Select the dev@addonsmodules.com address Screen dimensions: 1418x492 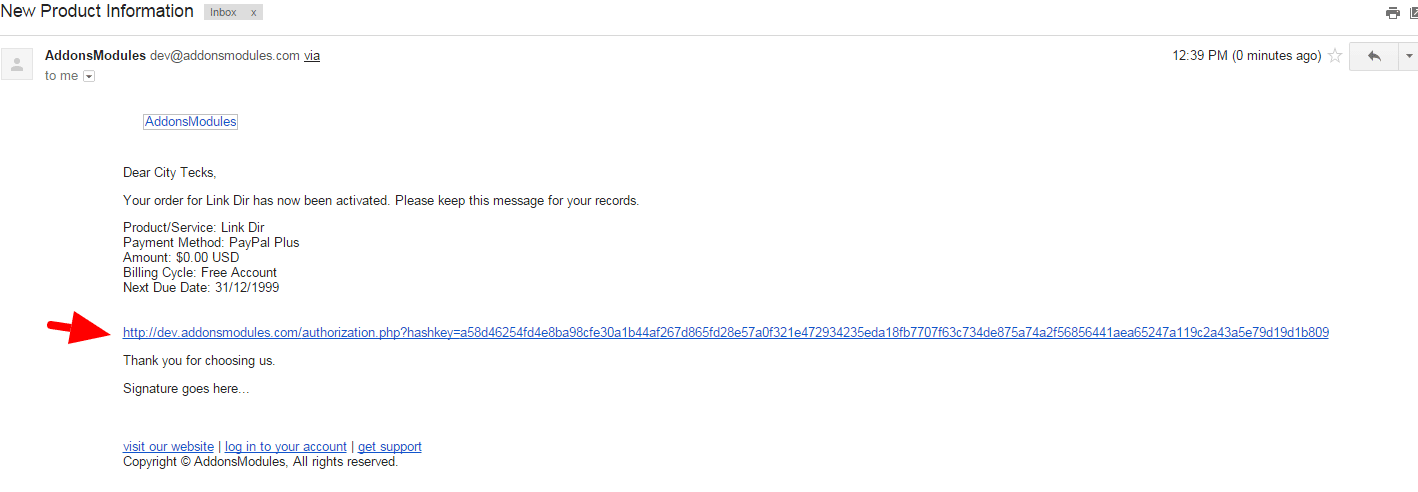point(225,56)
